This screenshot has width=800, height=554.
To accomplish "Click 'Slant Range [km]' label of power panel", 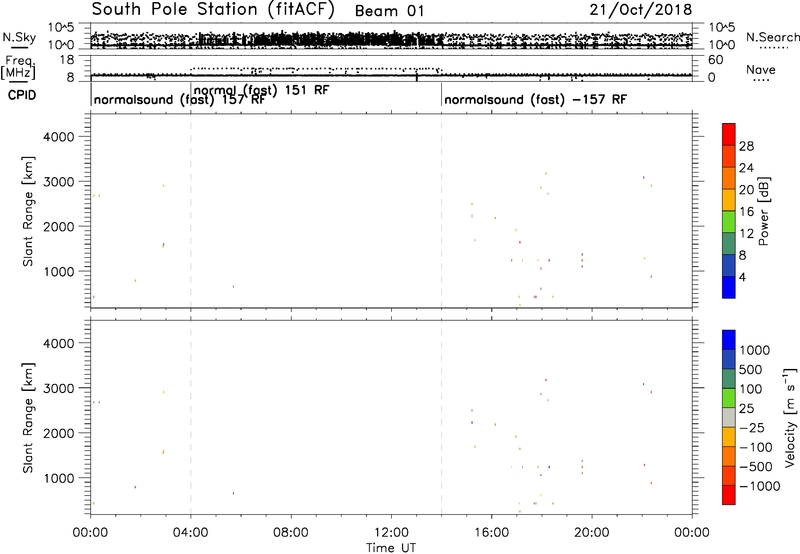I will [28, 211].
